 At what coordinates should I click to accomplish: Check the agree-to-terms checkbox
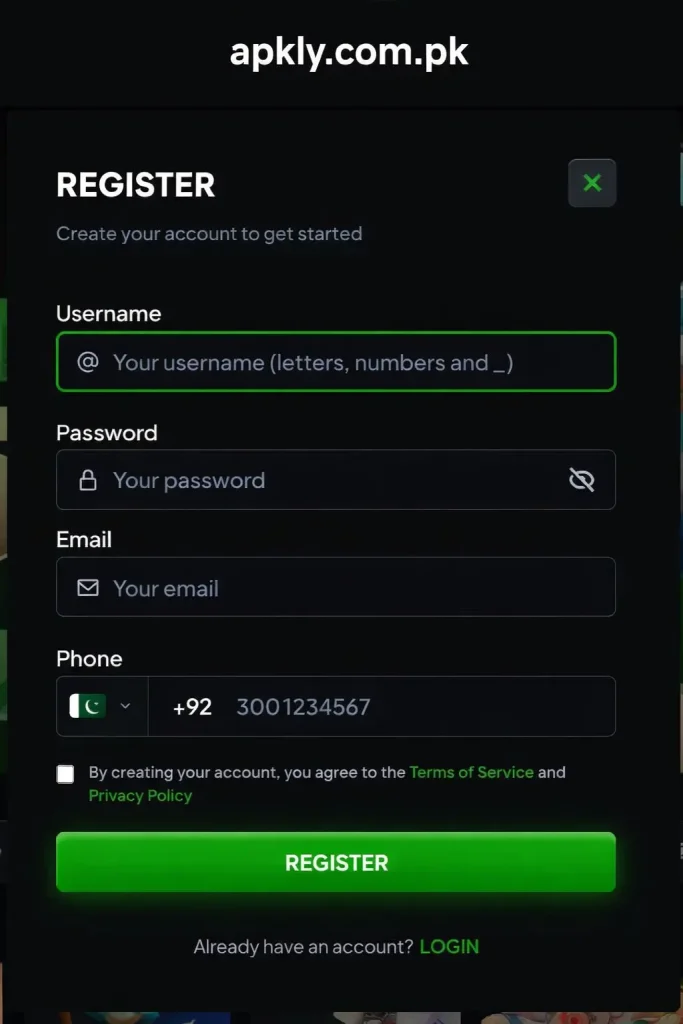point(66,774)
